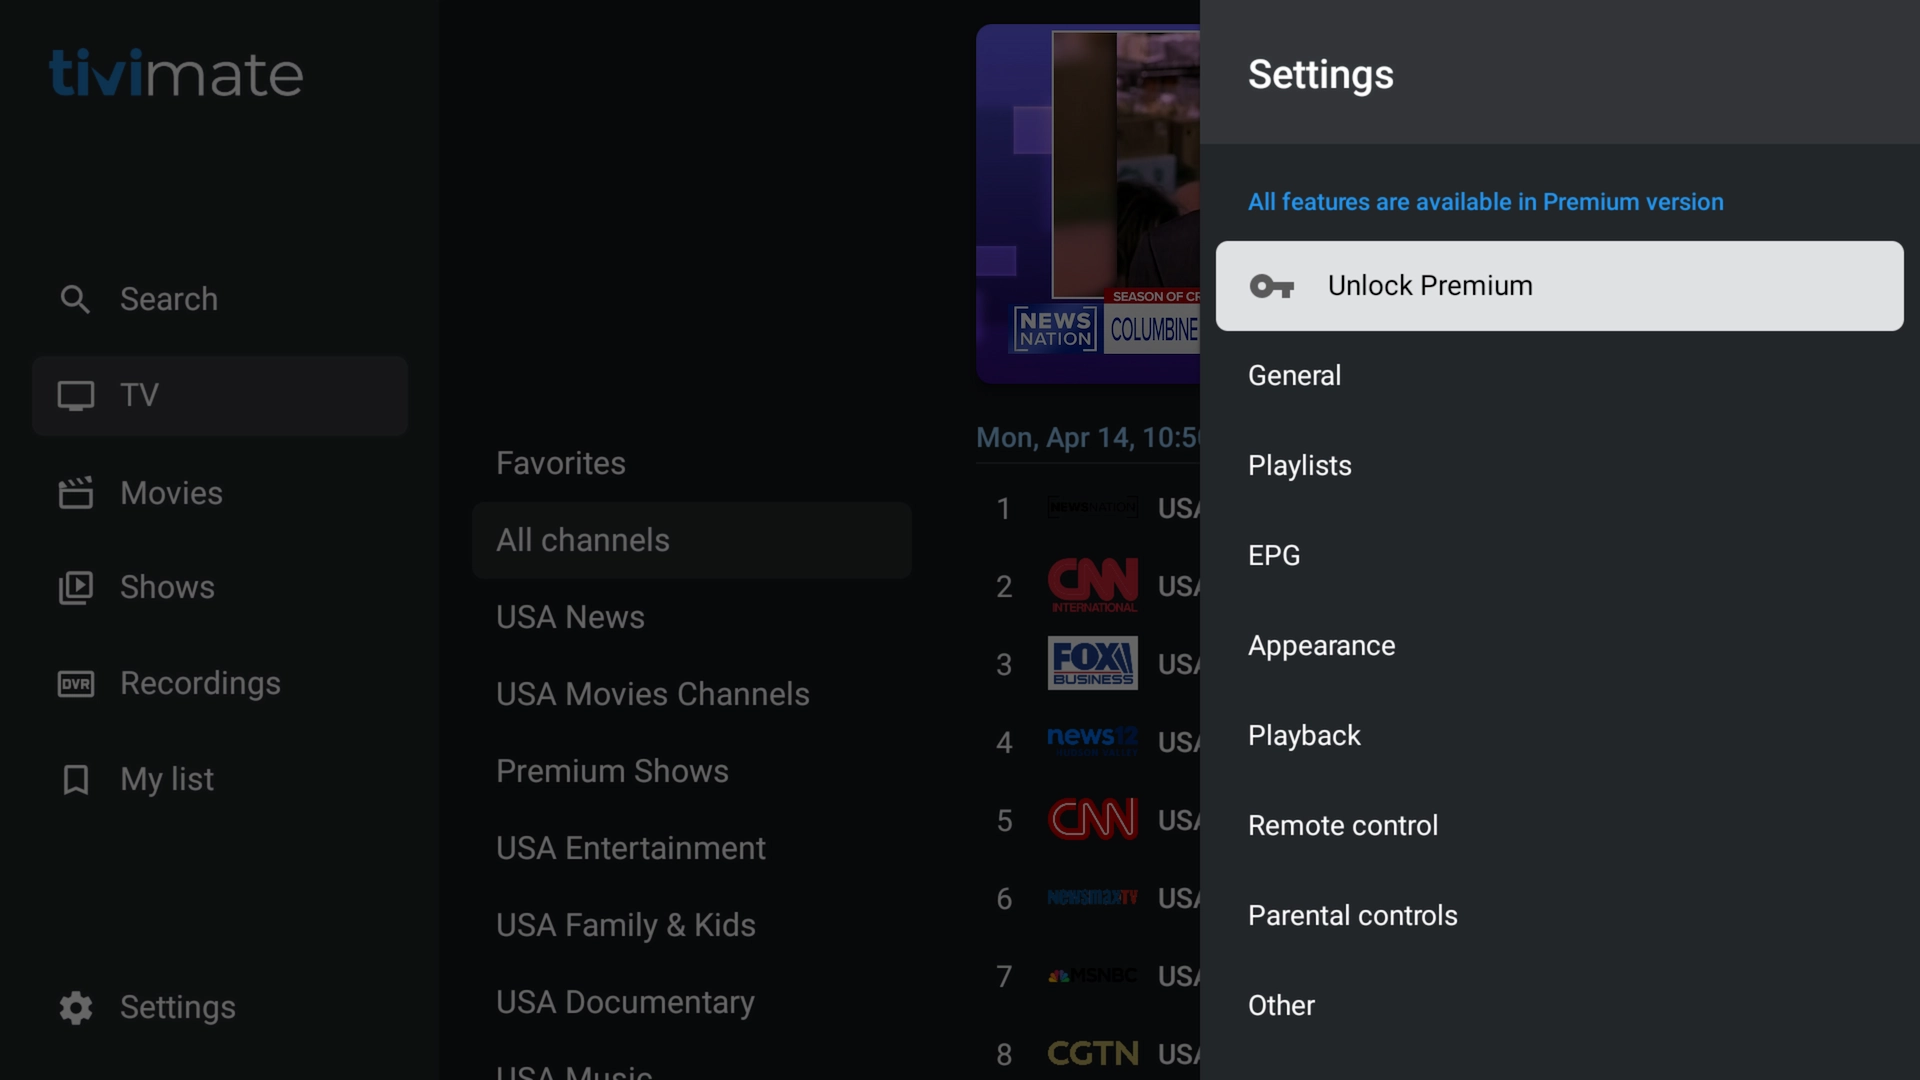Open Appearance settings
This screenshot has height=1080, width=1920.
click(x=1559, y=646)
